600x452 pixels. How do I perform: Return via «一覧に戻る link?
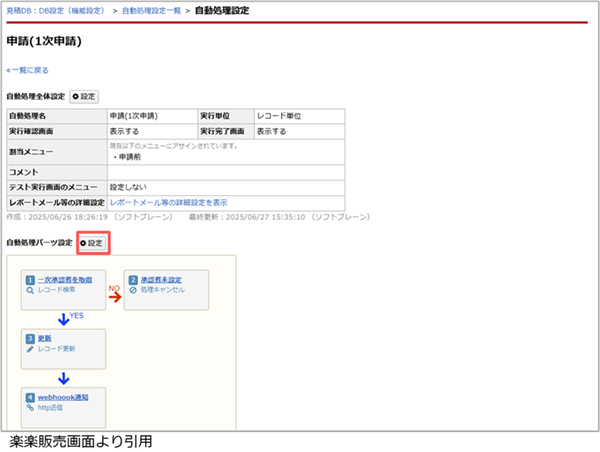point(27,70)
